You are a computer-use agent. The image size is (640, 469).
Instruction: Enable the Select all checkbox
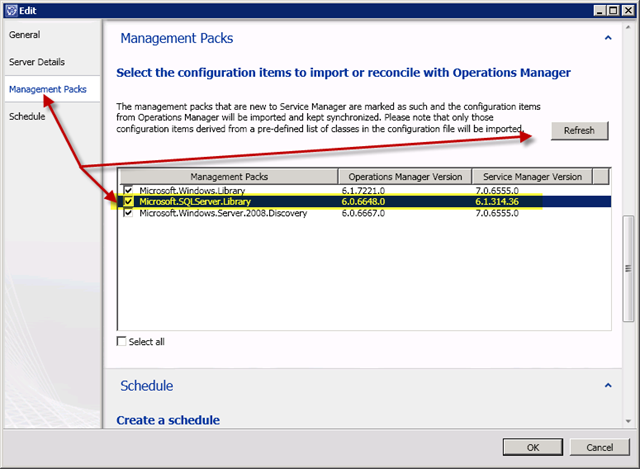click(122, 342)
